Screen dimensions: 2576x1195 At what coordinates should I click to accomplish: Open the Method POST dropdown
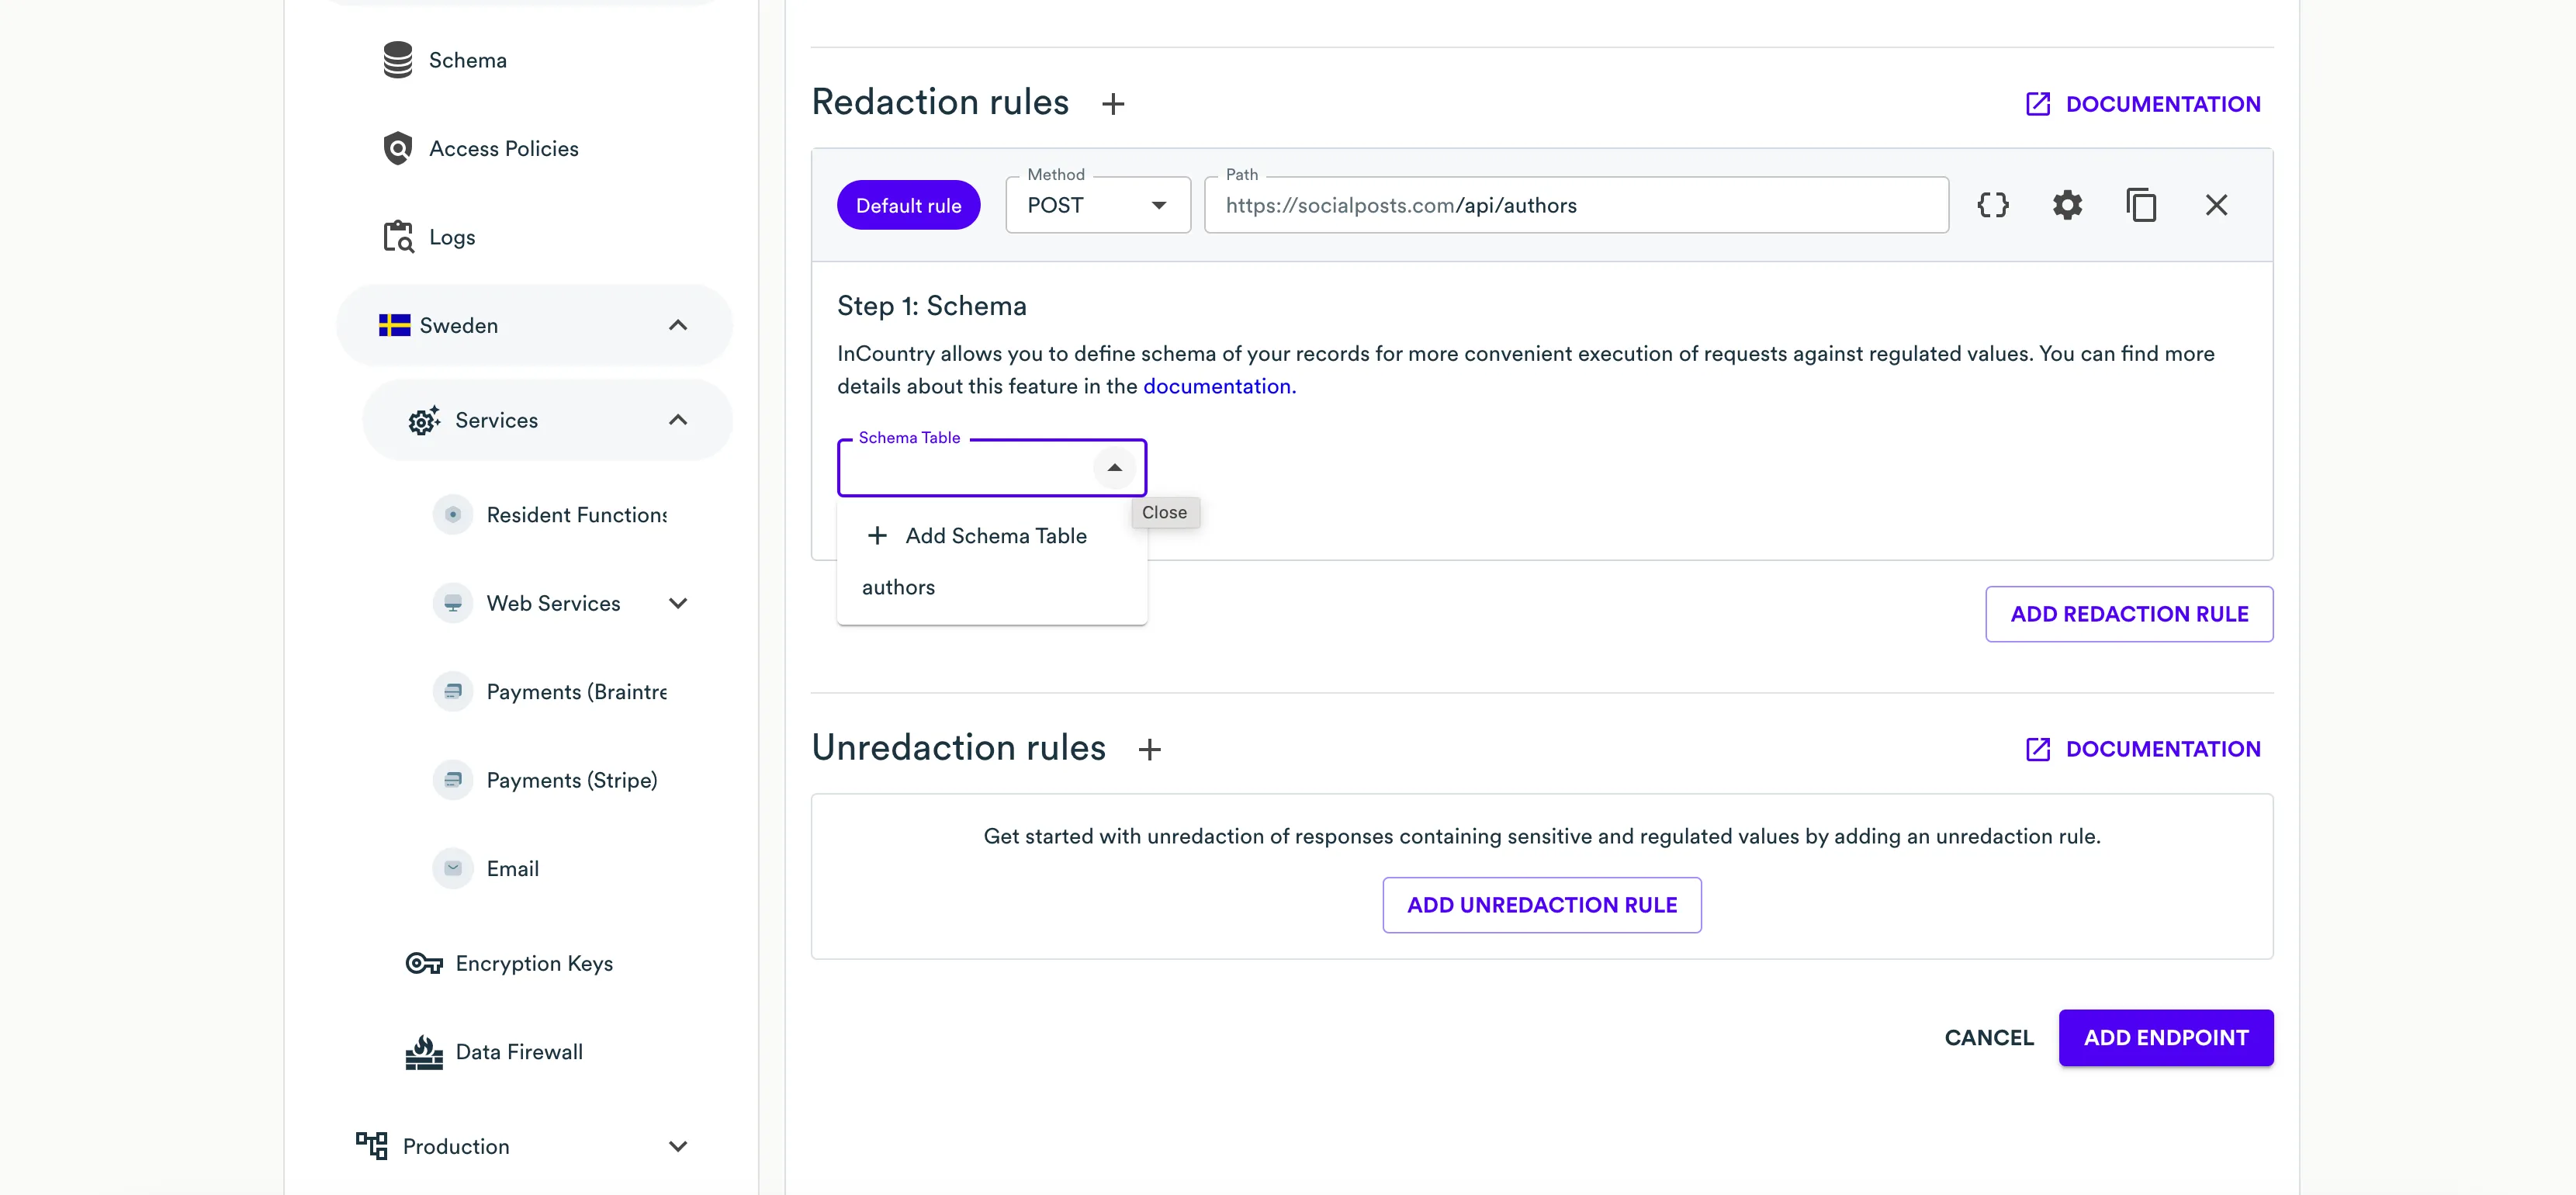[x=1097, y=205]
